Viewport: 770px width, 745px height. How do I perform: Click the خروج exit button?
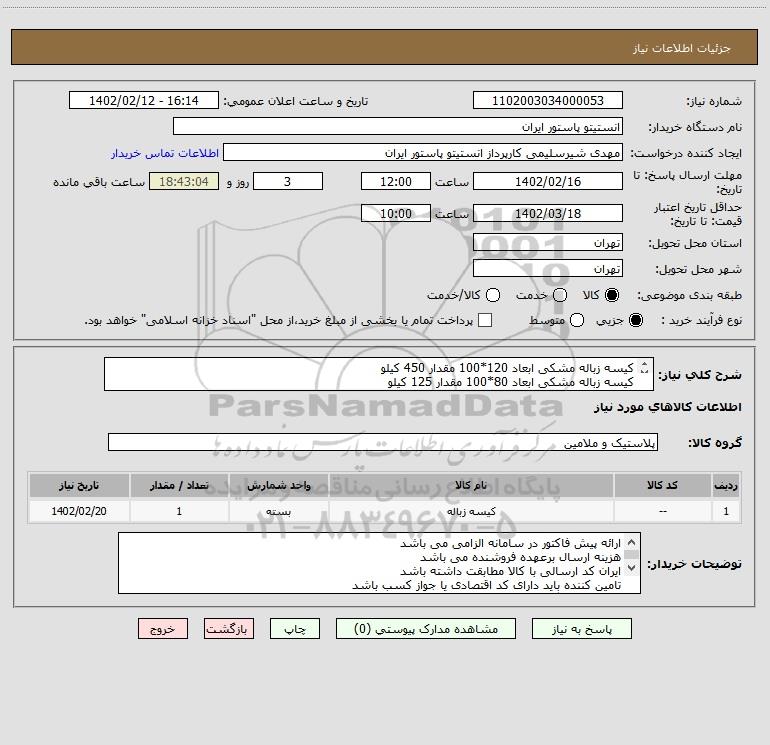coord(163,629)
